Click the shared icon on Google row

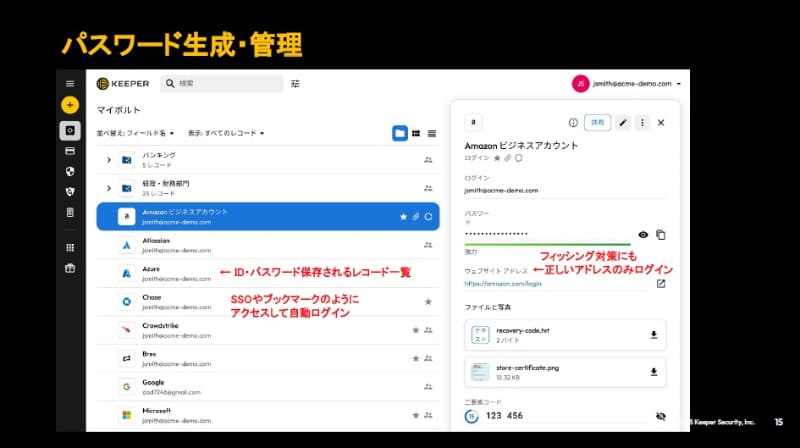tap(428, 387)
